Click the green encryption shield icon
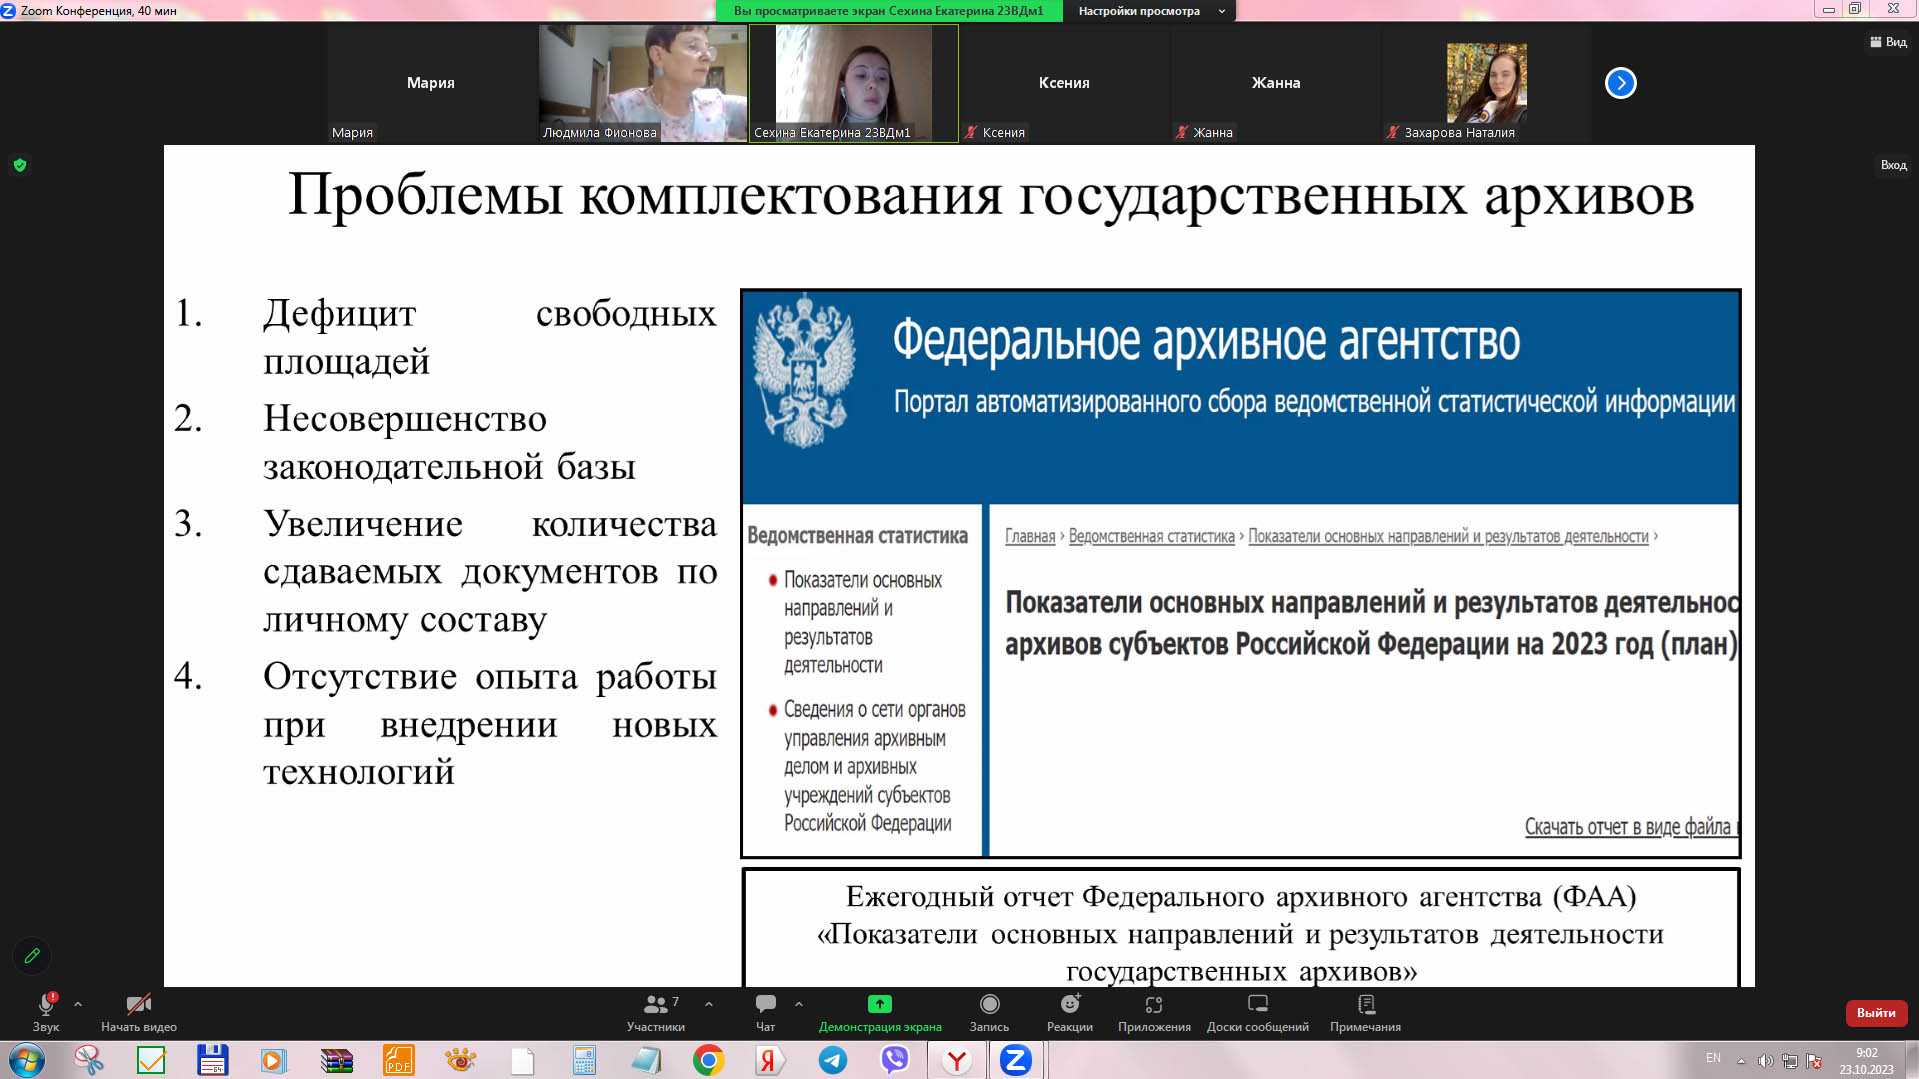Image resolution: width=1919 pixels, height=1079 pixels. pyautogui.click(x=20, y=165)
